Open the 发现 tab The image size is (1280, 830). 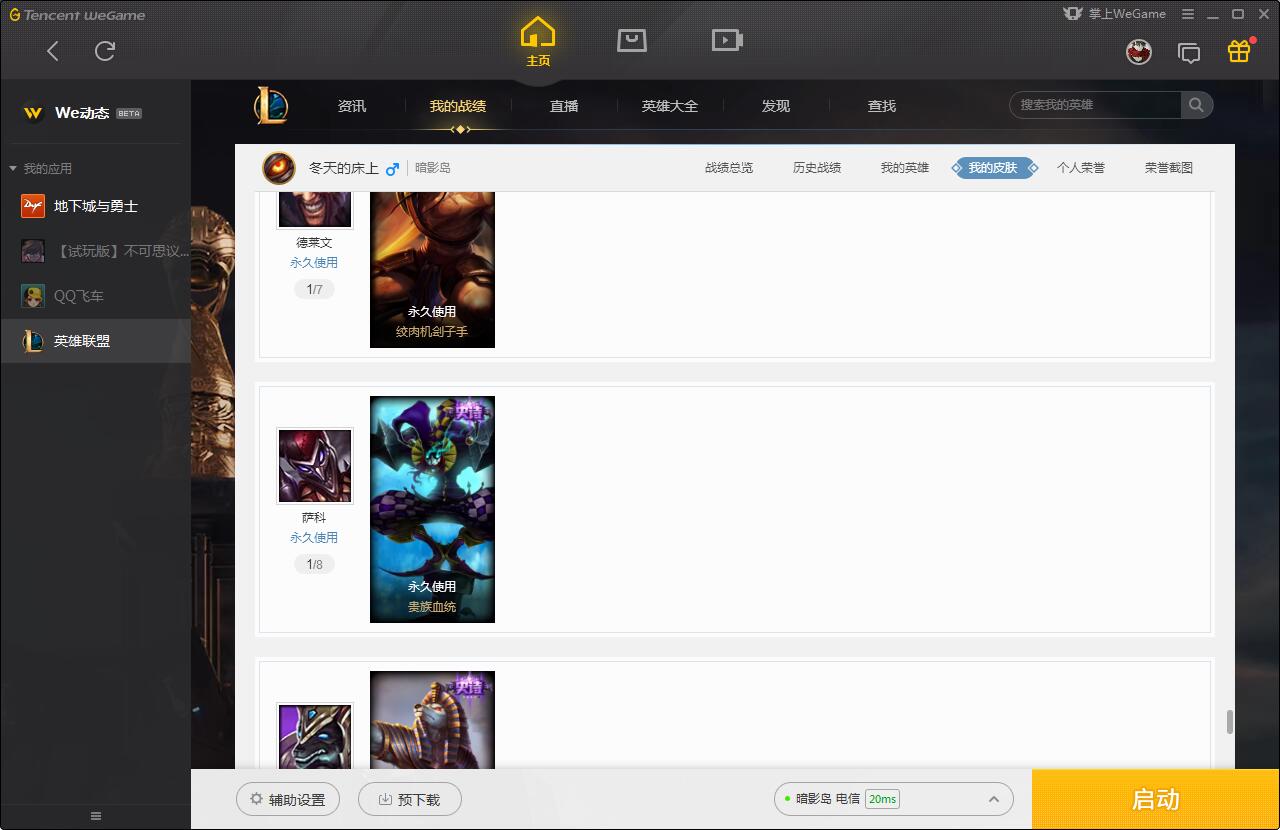point(776,106)
